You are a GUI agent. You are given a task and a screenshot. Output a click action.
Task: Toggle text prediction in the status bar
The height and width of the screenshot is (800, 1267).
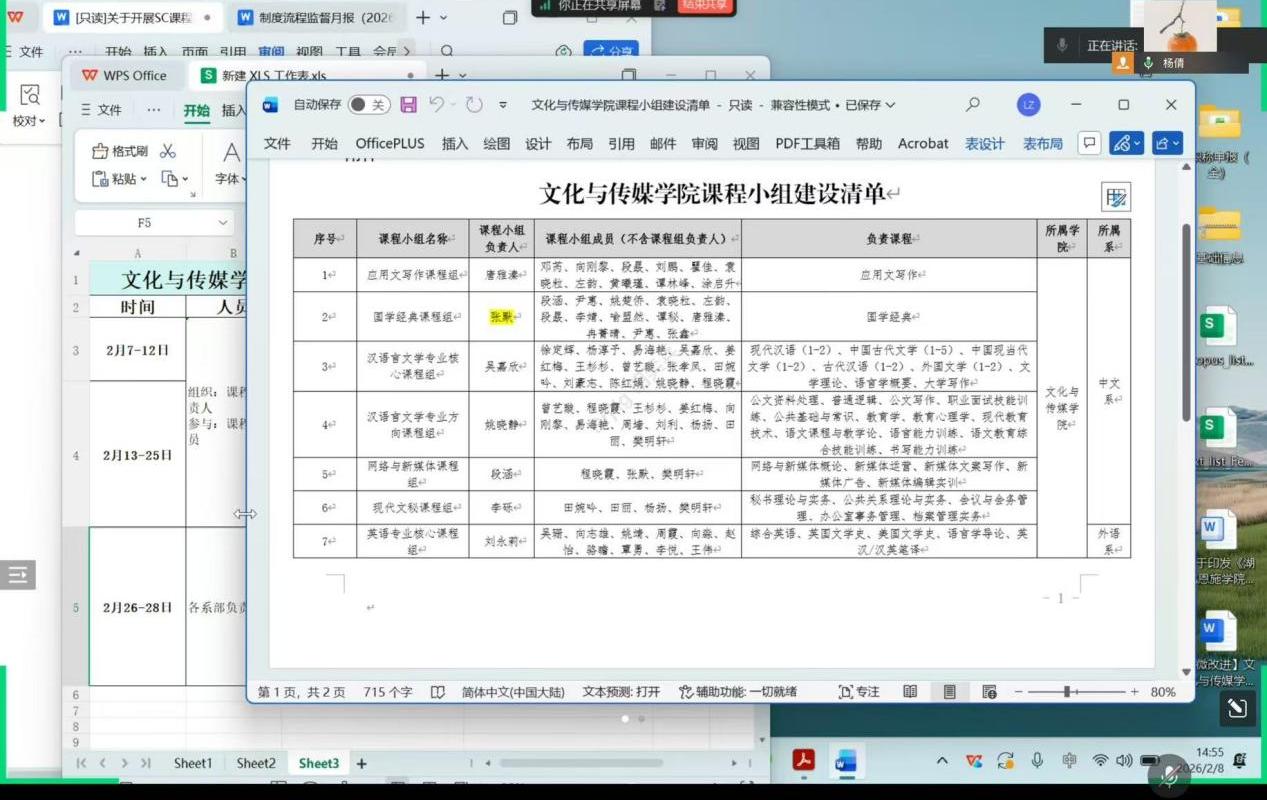pyautogui.click(x=621, y=691)
